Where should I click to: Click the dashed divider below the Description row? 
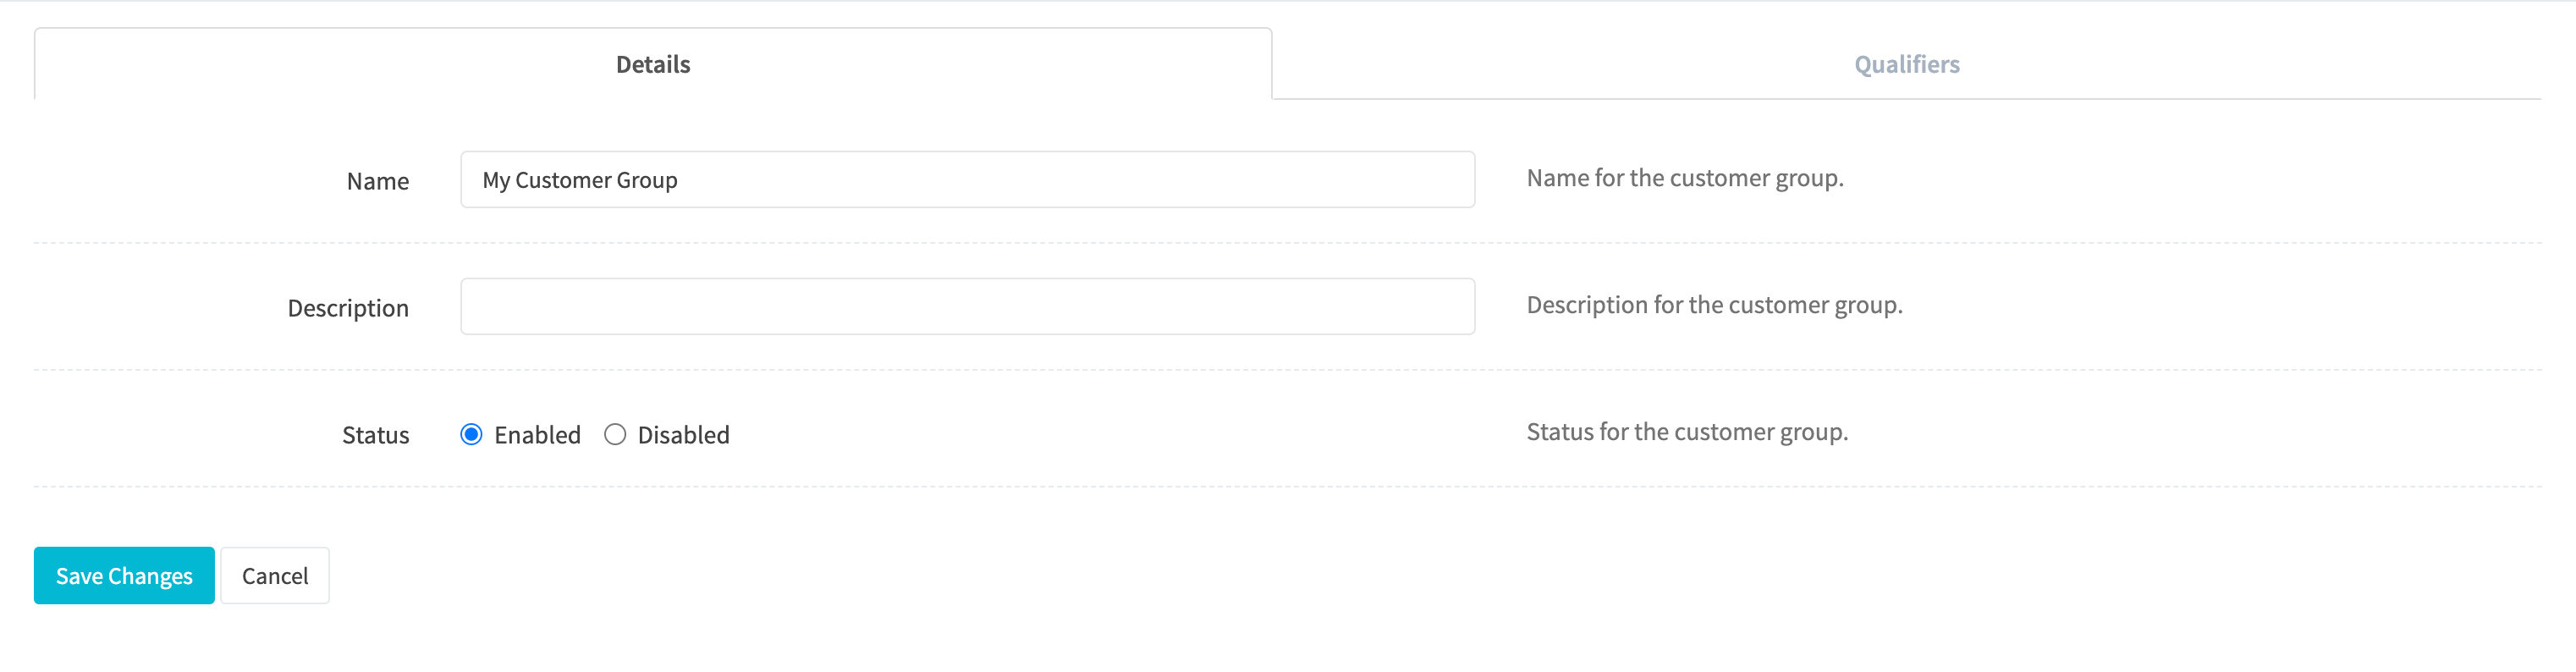[1287, 370]
